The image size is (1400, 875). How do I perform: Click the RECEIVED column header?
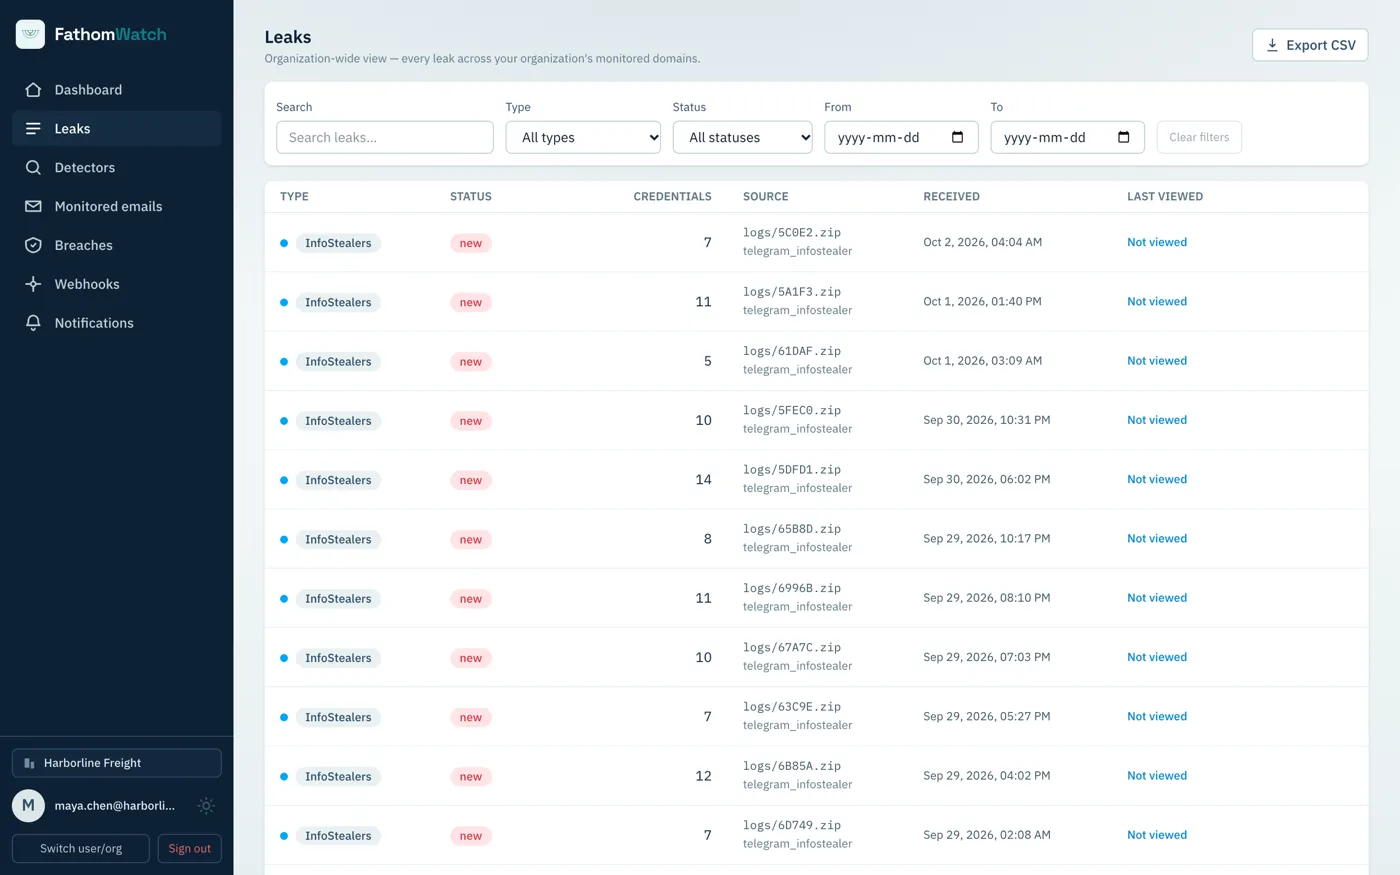[951, 197]
